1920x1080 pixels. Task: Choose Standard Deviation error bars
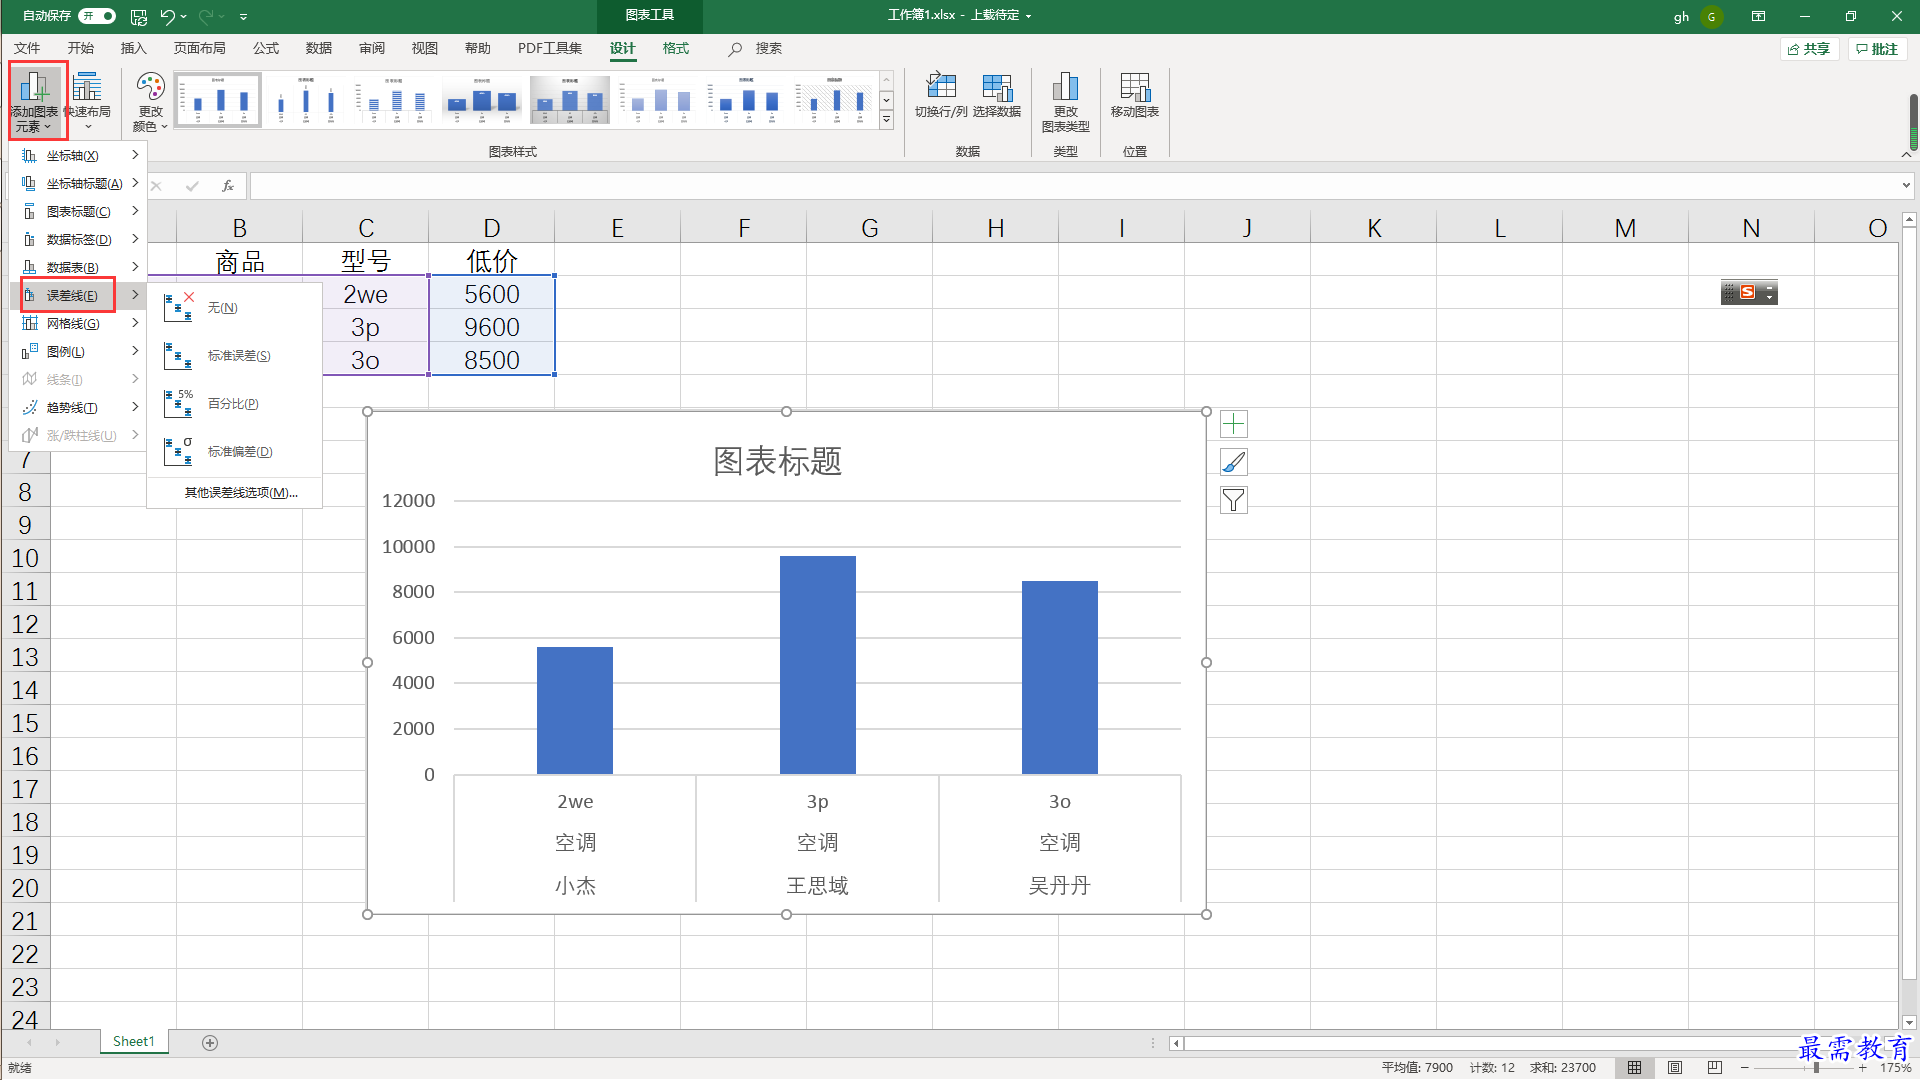pos(234,452)
